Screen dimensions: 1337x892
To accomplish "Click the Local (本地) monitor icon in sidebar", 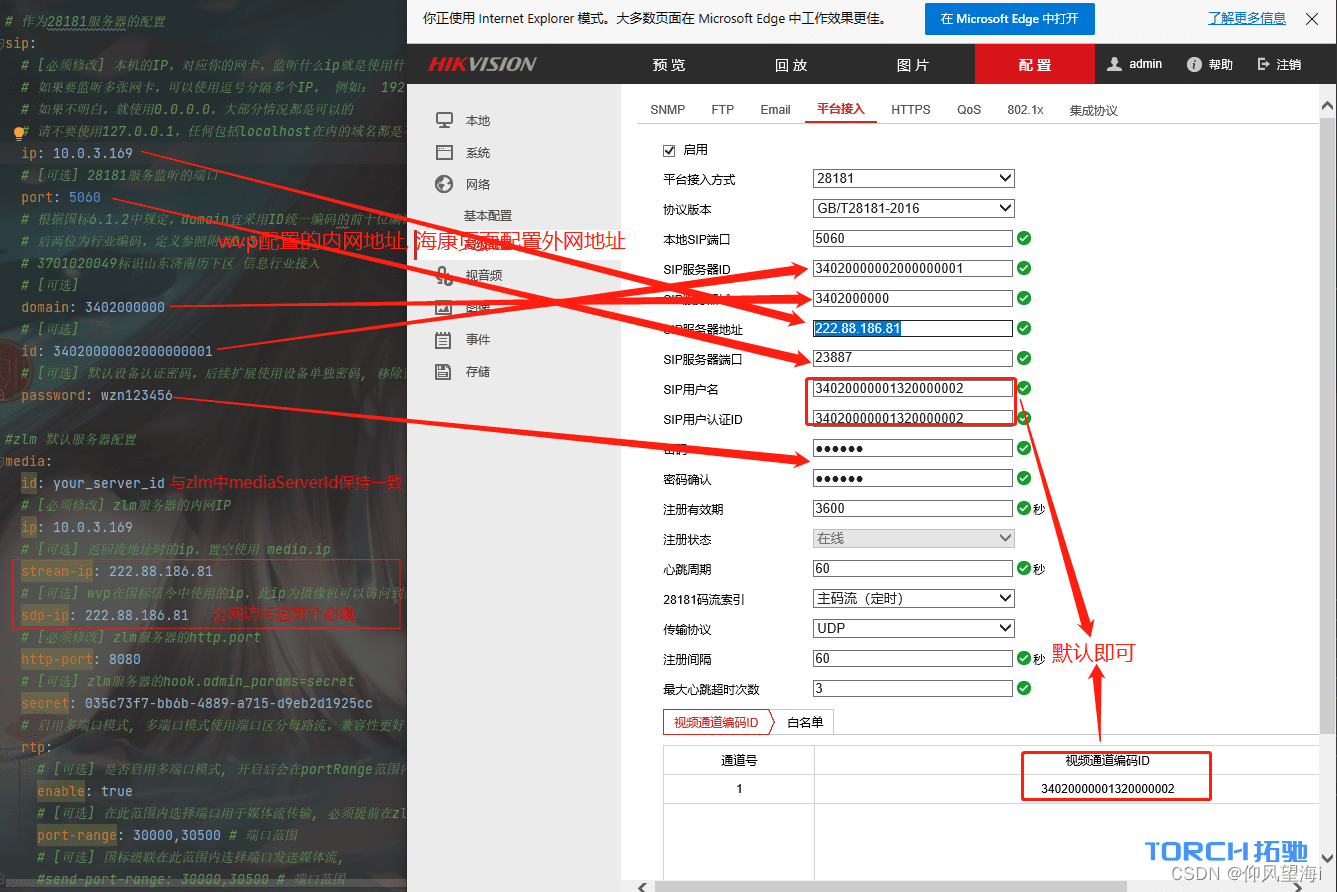I will (445, 120).
